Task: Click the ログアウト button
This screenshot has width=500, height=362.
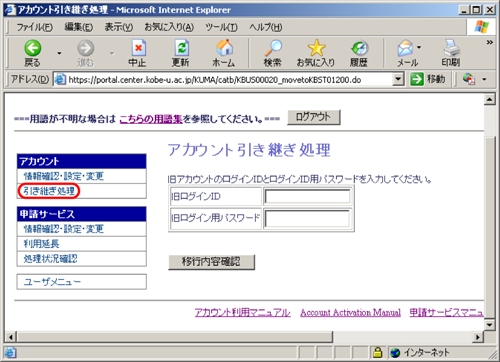Action: (x=314, y=117)
